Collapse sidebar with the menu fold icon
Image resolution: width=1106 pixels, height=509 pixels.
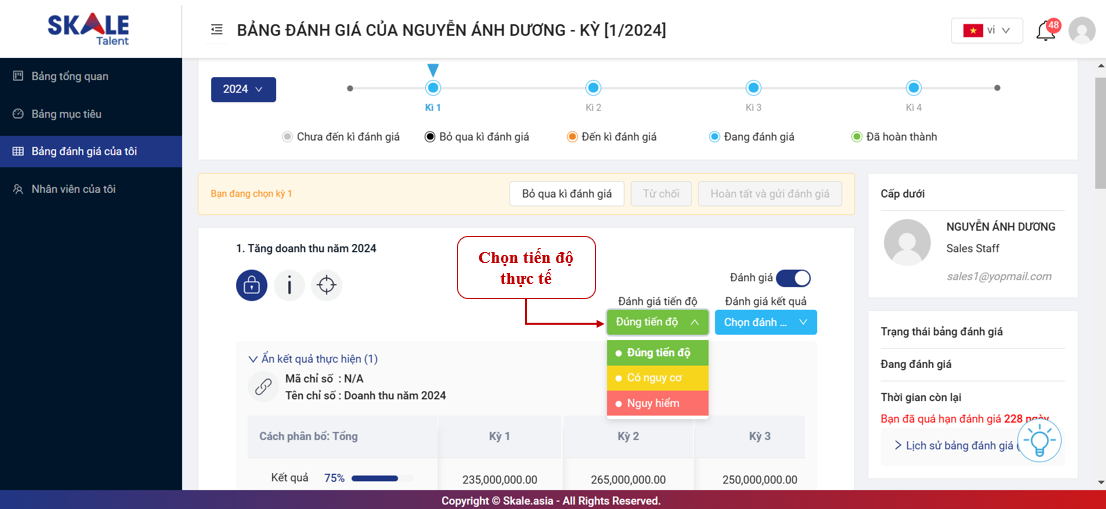pos(217,30)
